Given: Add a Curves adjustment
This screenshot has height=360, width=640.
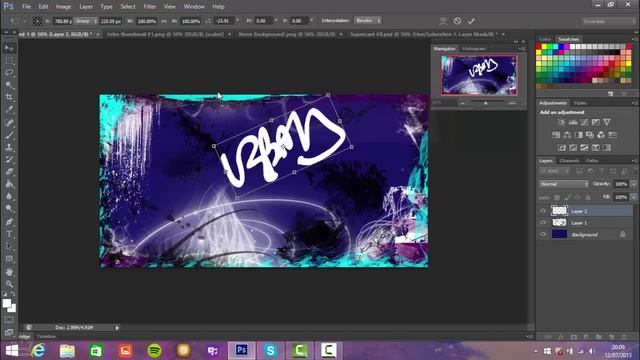Looking at the screenshot, I should (584, 122).
